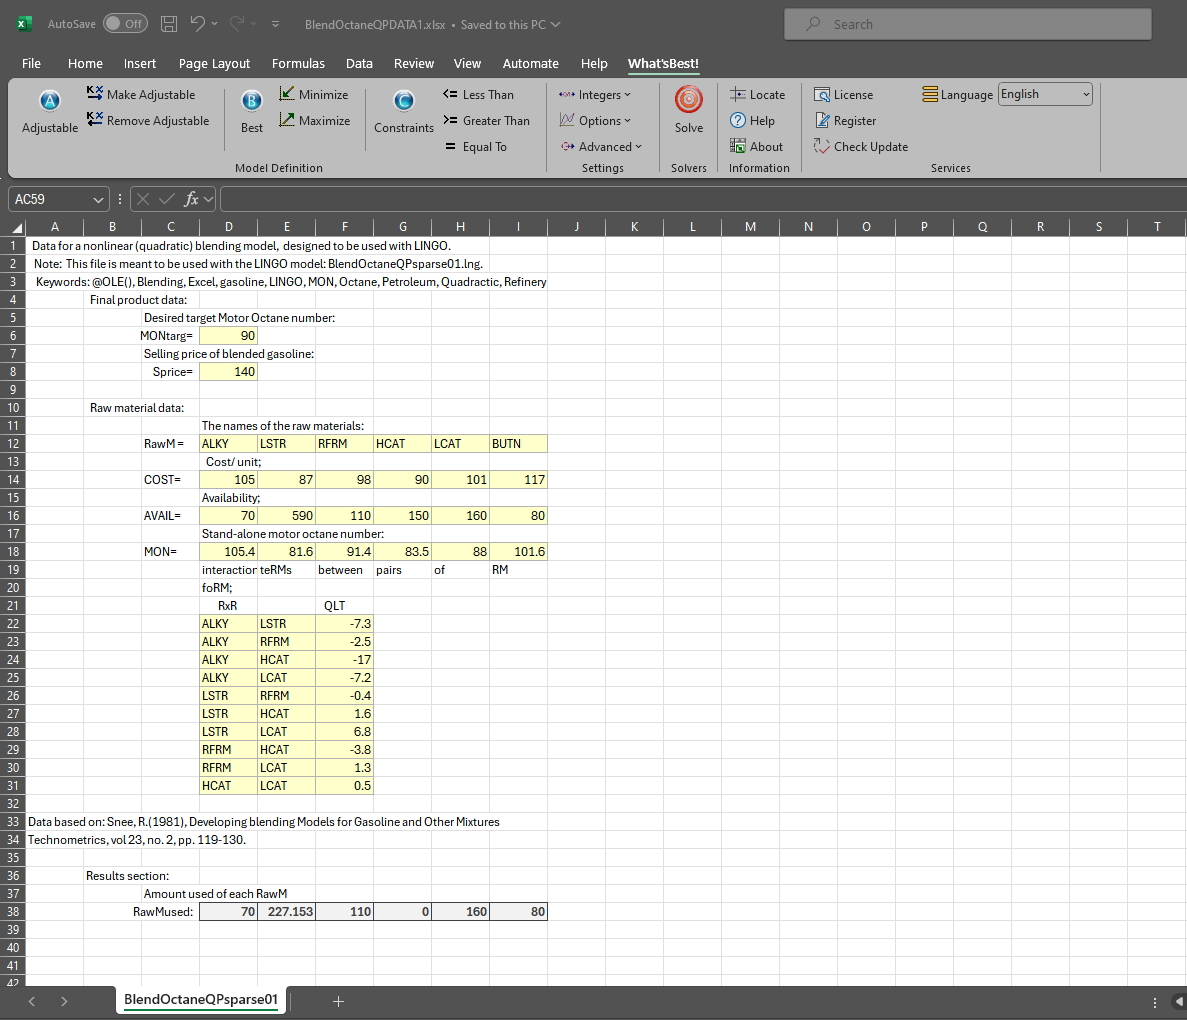Open the Language combo box
The image size is (1187, 1020).
coord(1045,94)
